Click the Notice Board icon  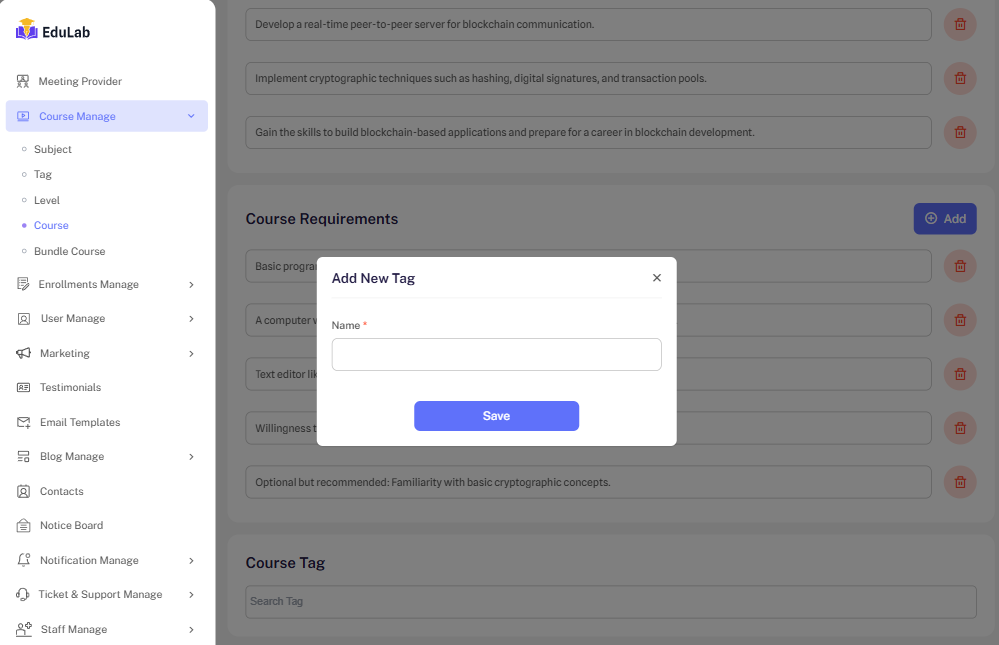point(24,525)
